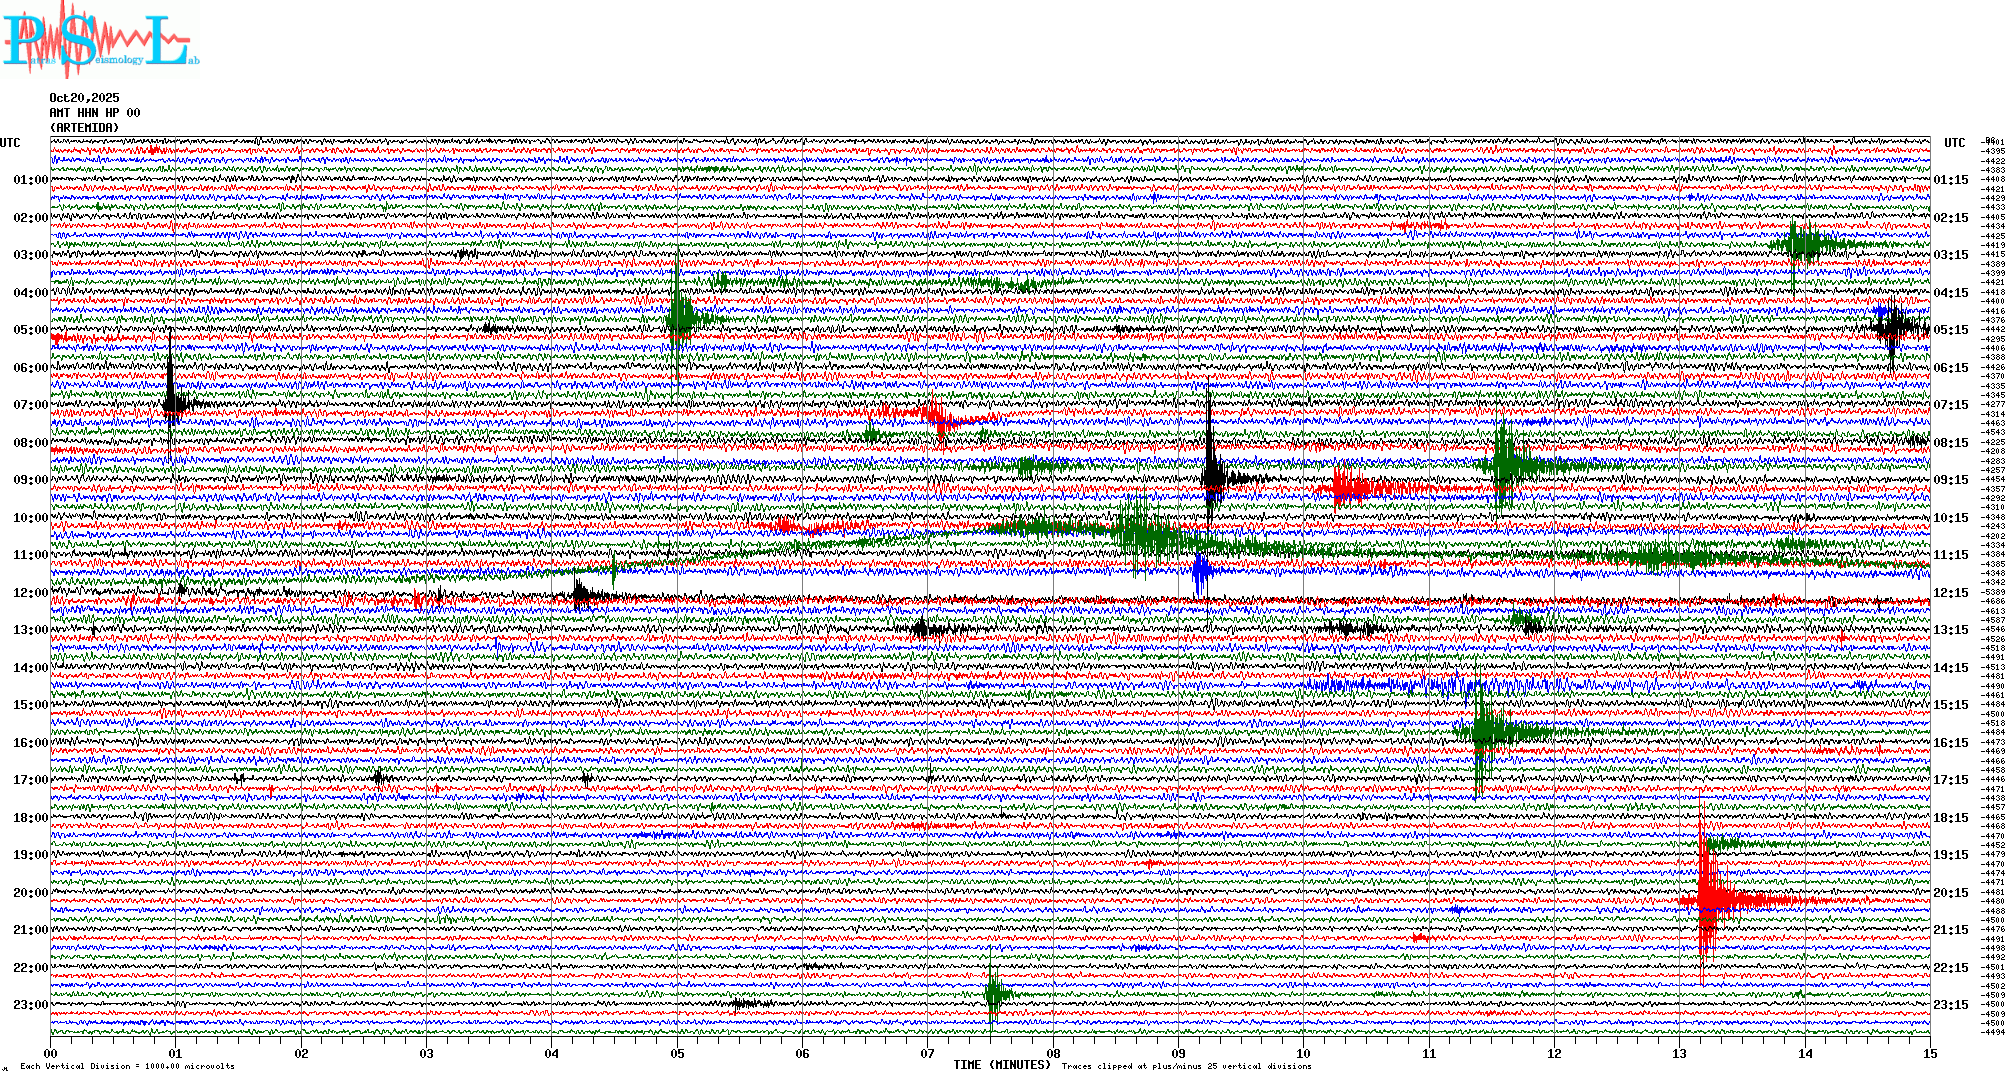Click the Oct20,2025 date label
The height and width of the screenshot is (1080, 2010).
click(84, 98)
